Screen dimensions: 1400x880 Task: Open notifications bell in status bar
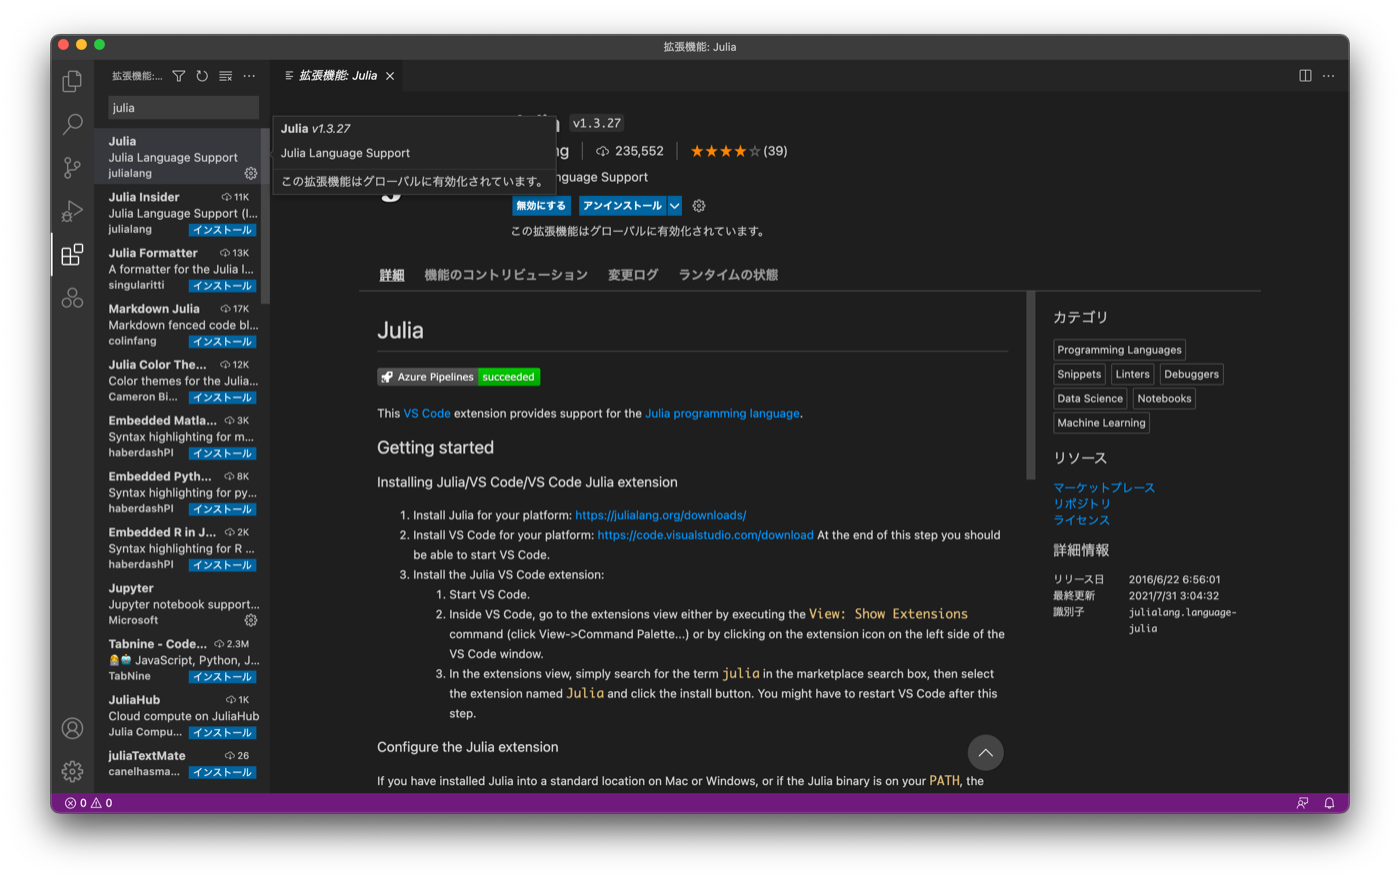(x=1329, y=803)
